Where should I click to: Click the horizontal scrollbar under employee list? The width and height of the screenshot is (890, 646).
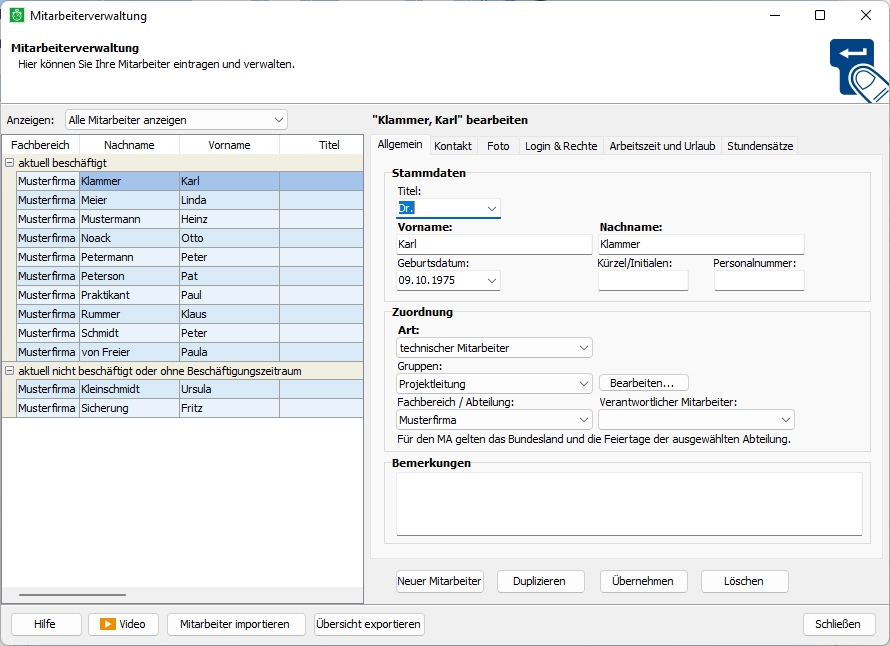click(x=72, y=595)
